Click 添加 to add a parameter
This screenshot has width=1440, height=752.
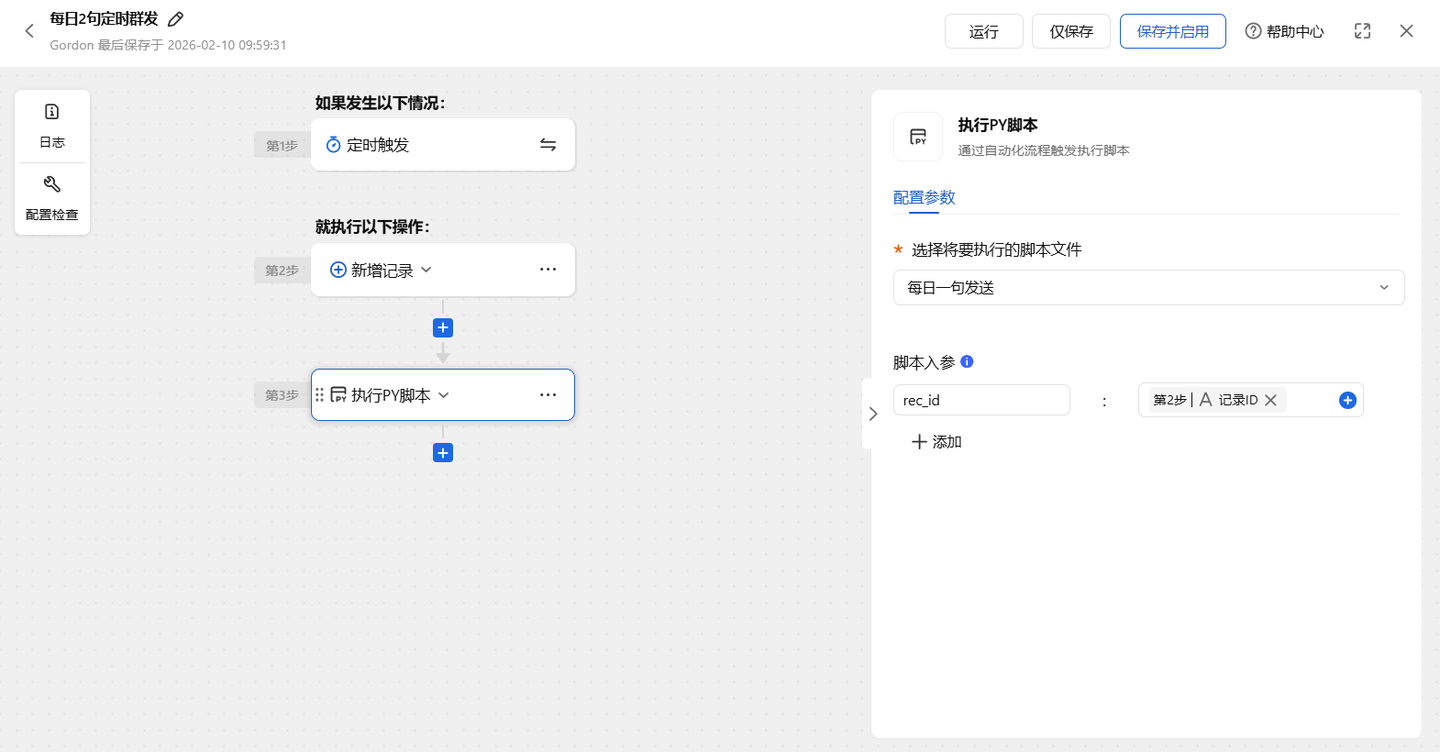tap(937, 442)
